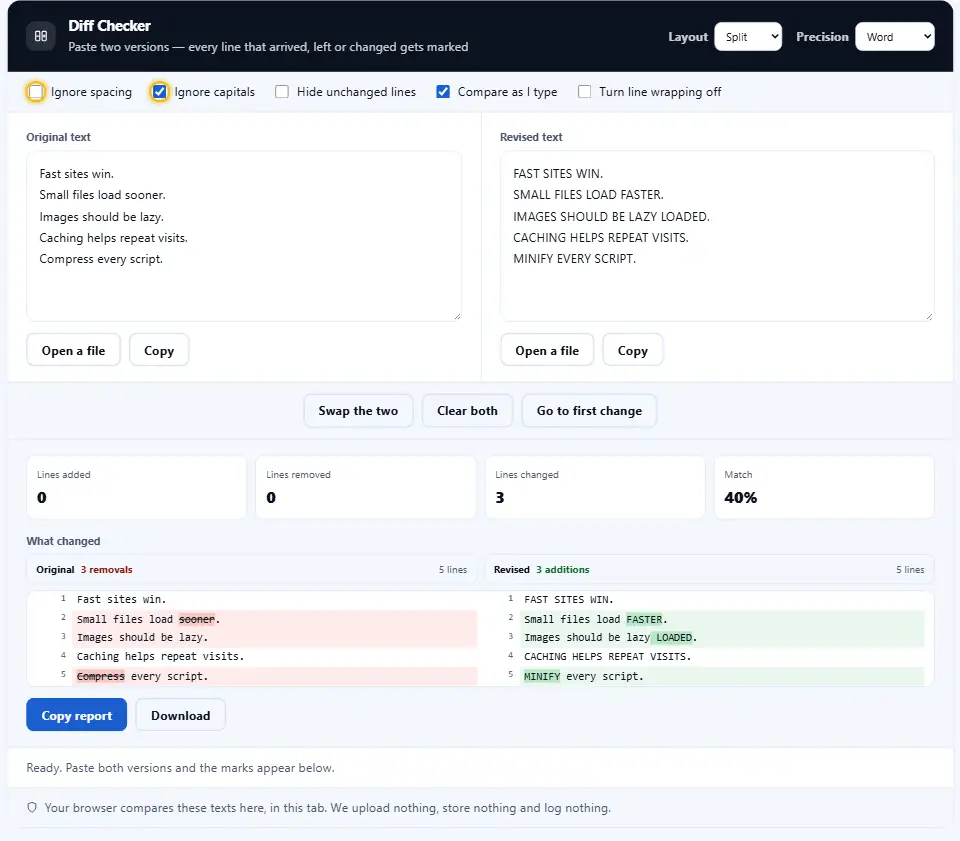Copy the Revised text
This screenshot has height=841, width=960.
pyautogui.click(x=632, y=350)
